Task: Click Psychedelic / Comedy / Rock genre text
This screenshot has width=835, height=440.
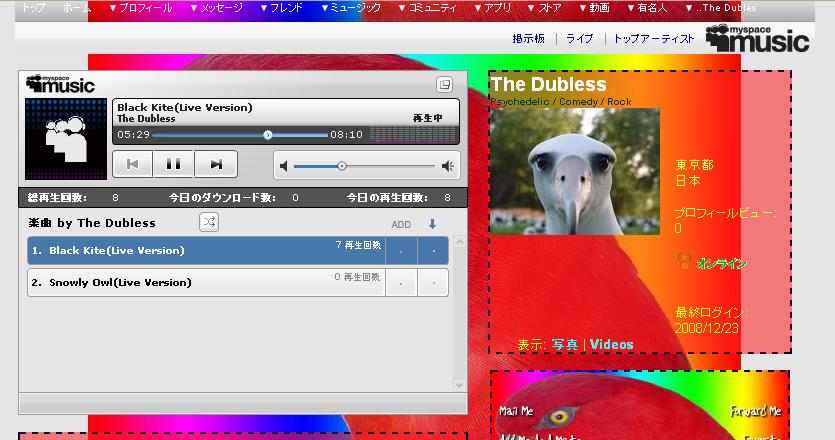Action: click(x=561, y=101)
